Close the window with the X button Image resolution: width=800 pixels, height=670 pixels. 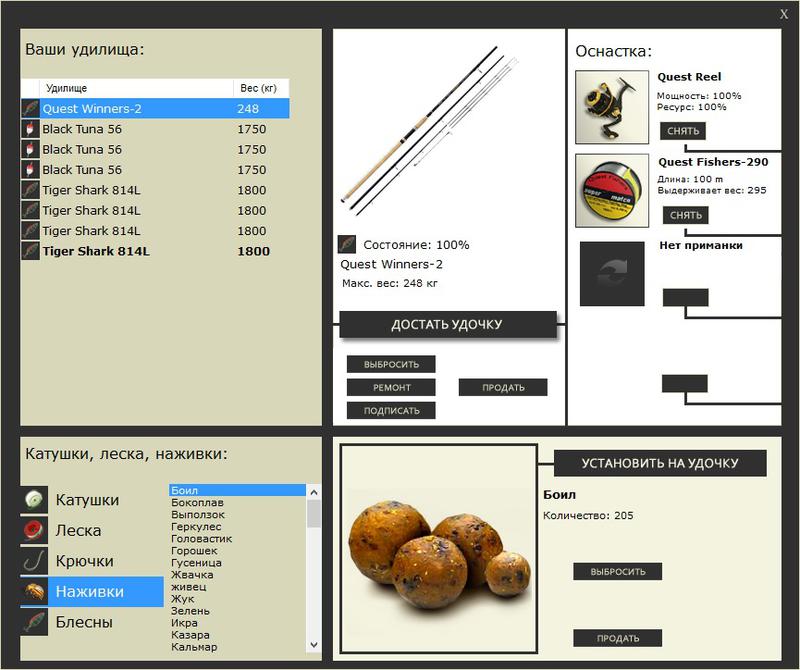[x=784, y=14]
